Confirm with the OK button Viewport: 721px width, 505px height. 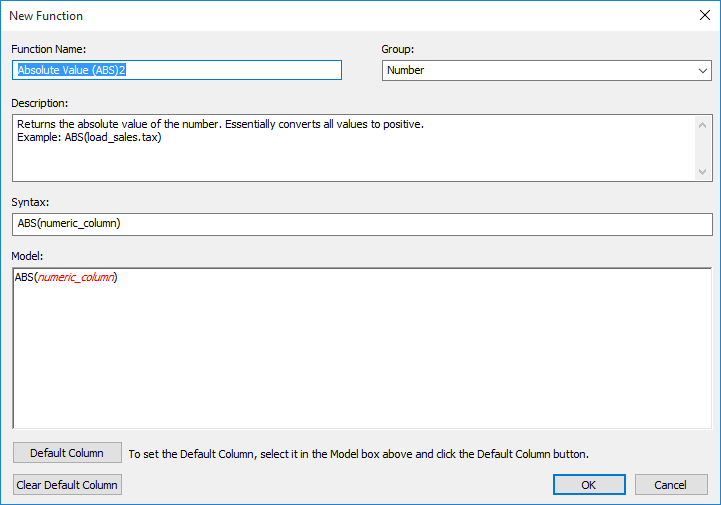coord(589,484)
